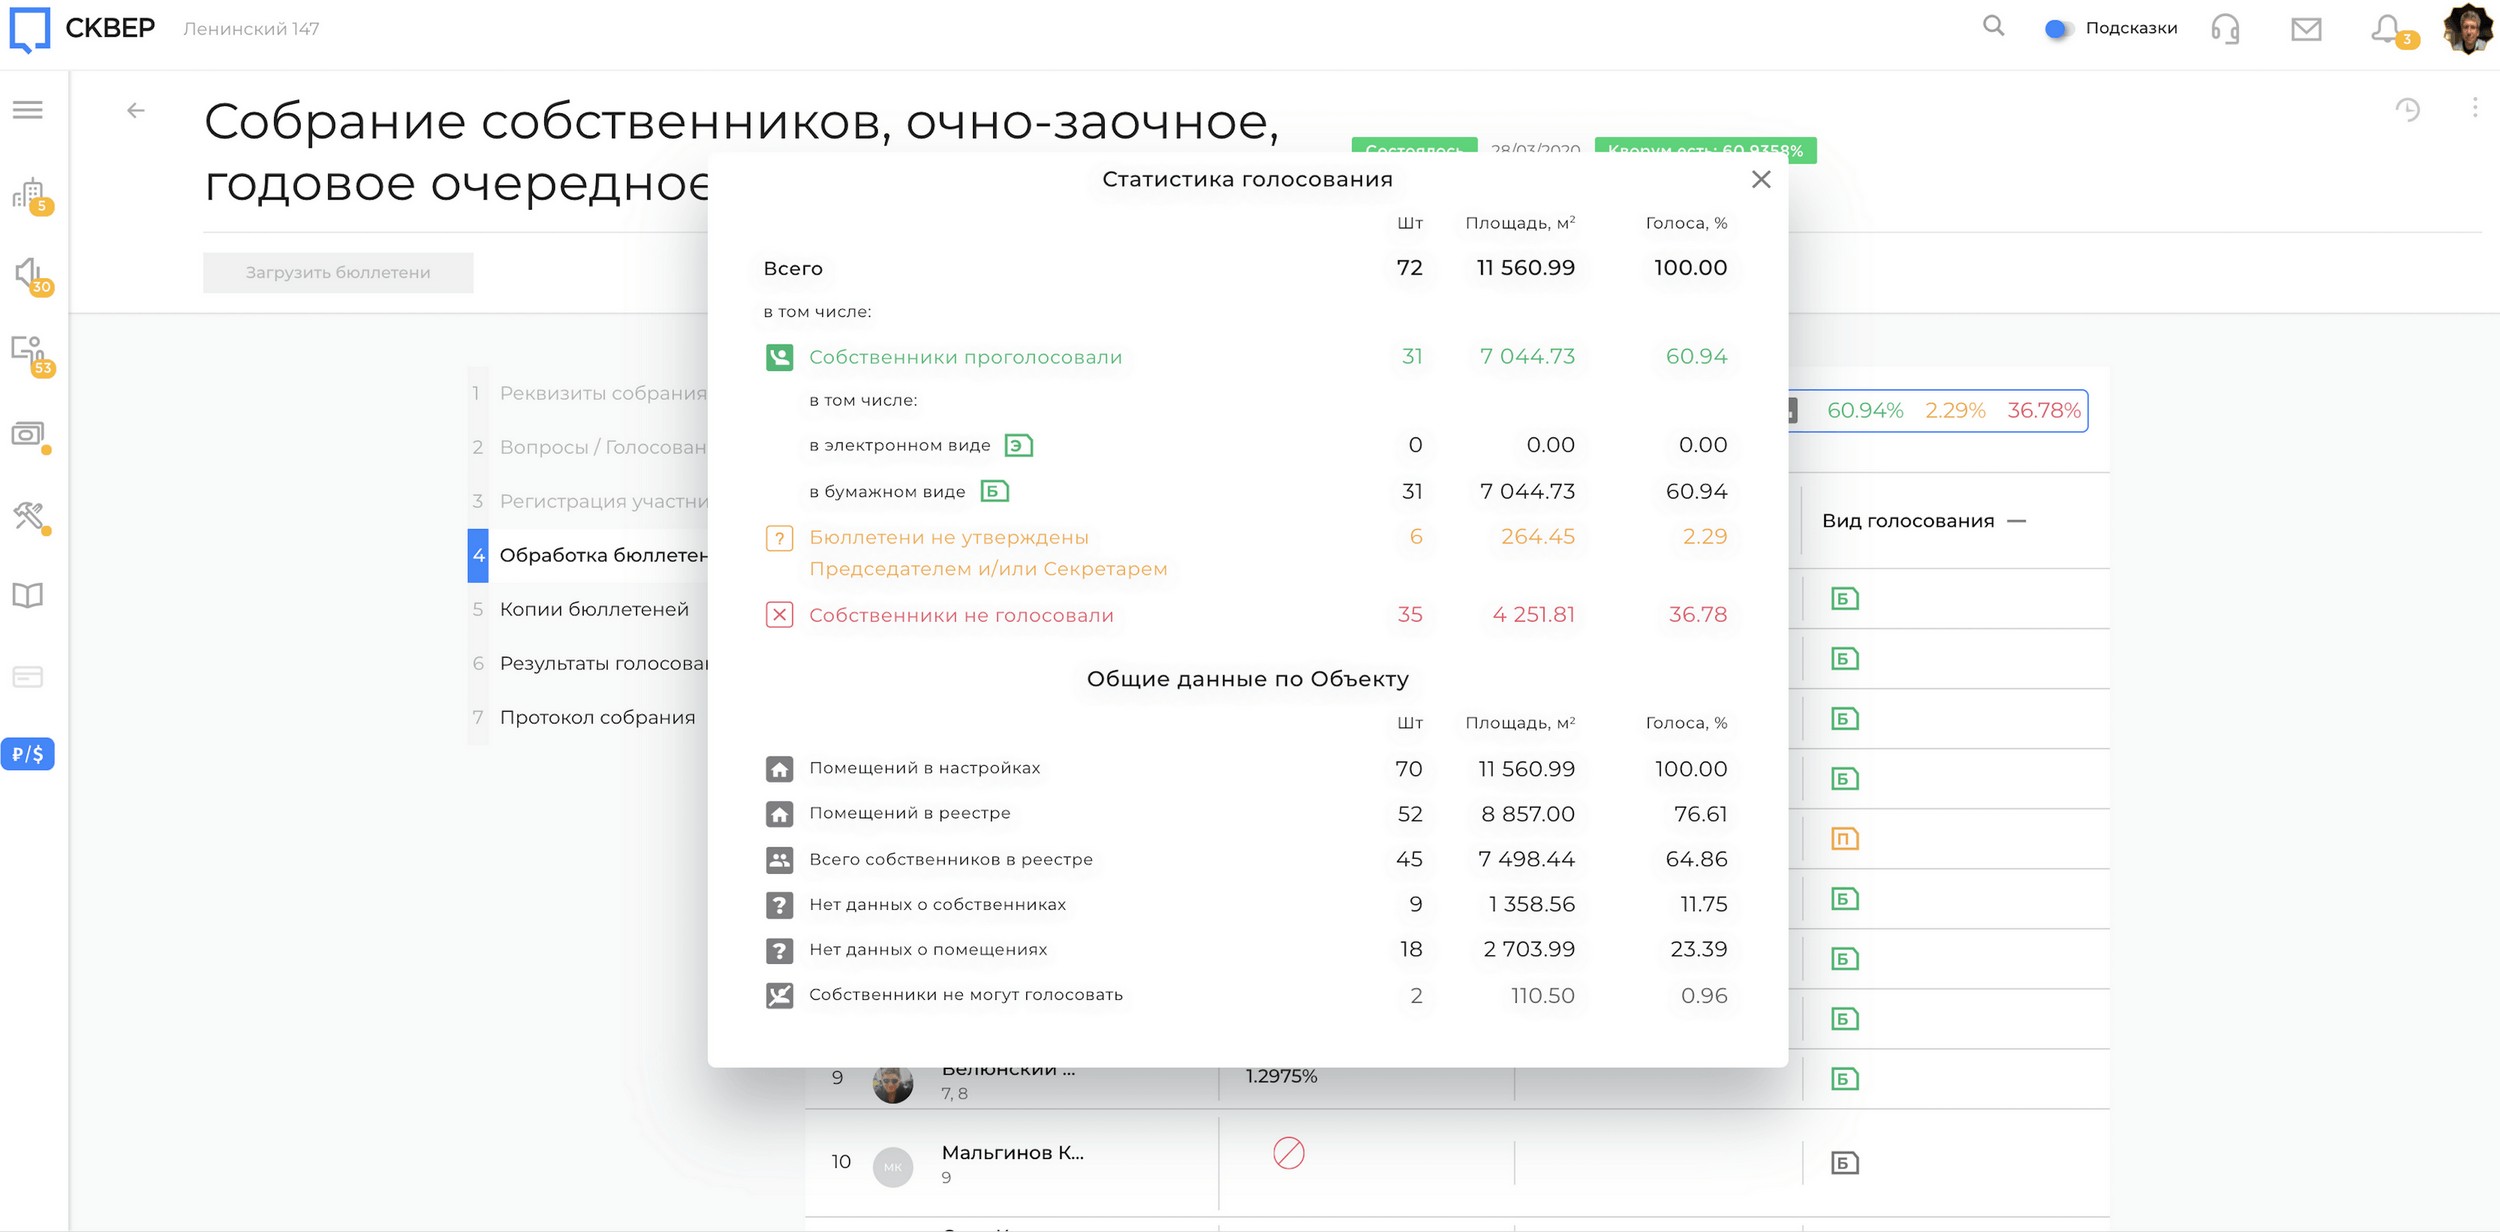Open buildings sidebar icon with badge 5
Image resolution: width=2500 pixels, height=1232 pixels.
30,194
